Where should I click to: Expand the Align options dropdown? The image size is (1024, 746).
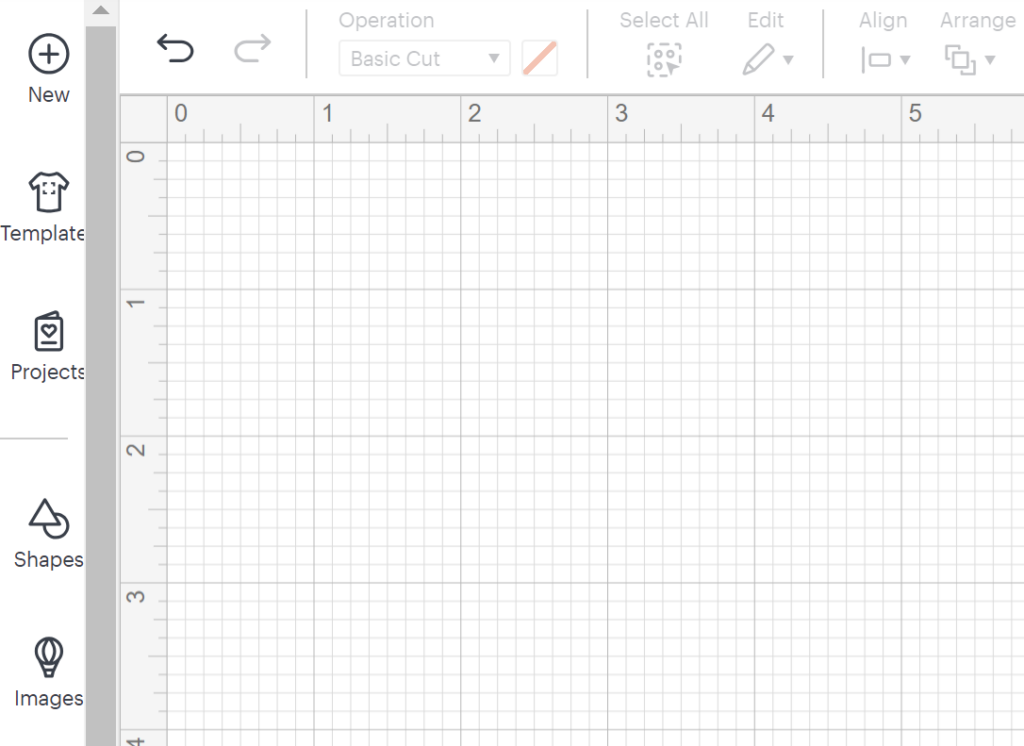tap(884, 60)
